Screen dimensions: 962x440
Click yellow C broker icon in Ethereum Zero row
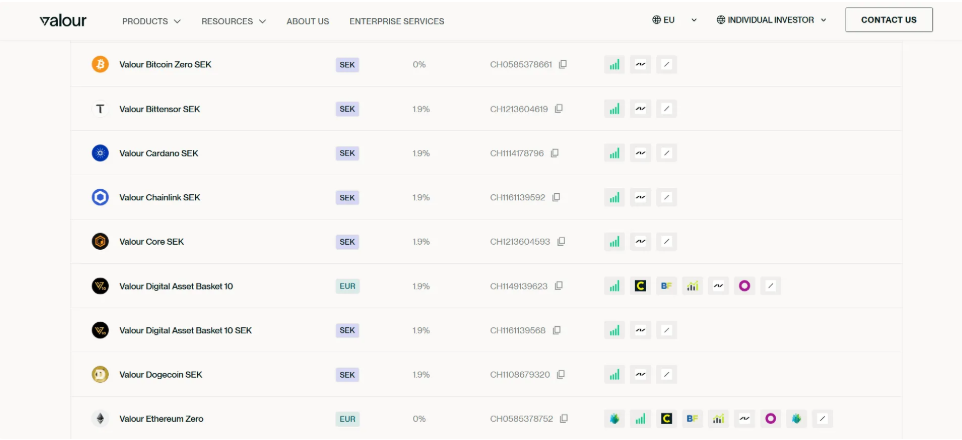666,419
